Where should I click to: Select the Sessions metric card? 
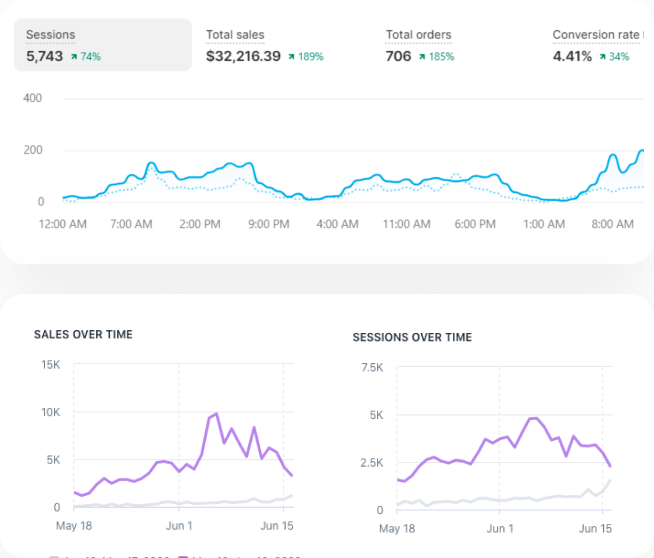pos(102,45)
